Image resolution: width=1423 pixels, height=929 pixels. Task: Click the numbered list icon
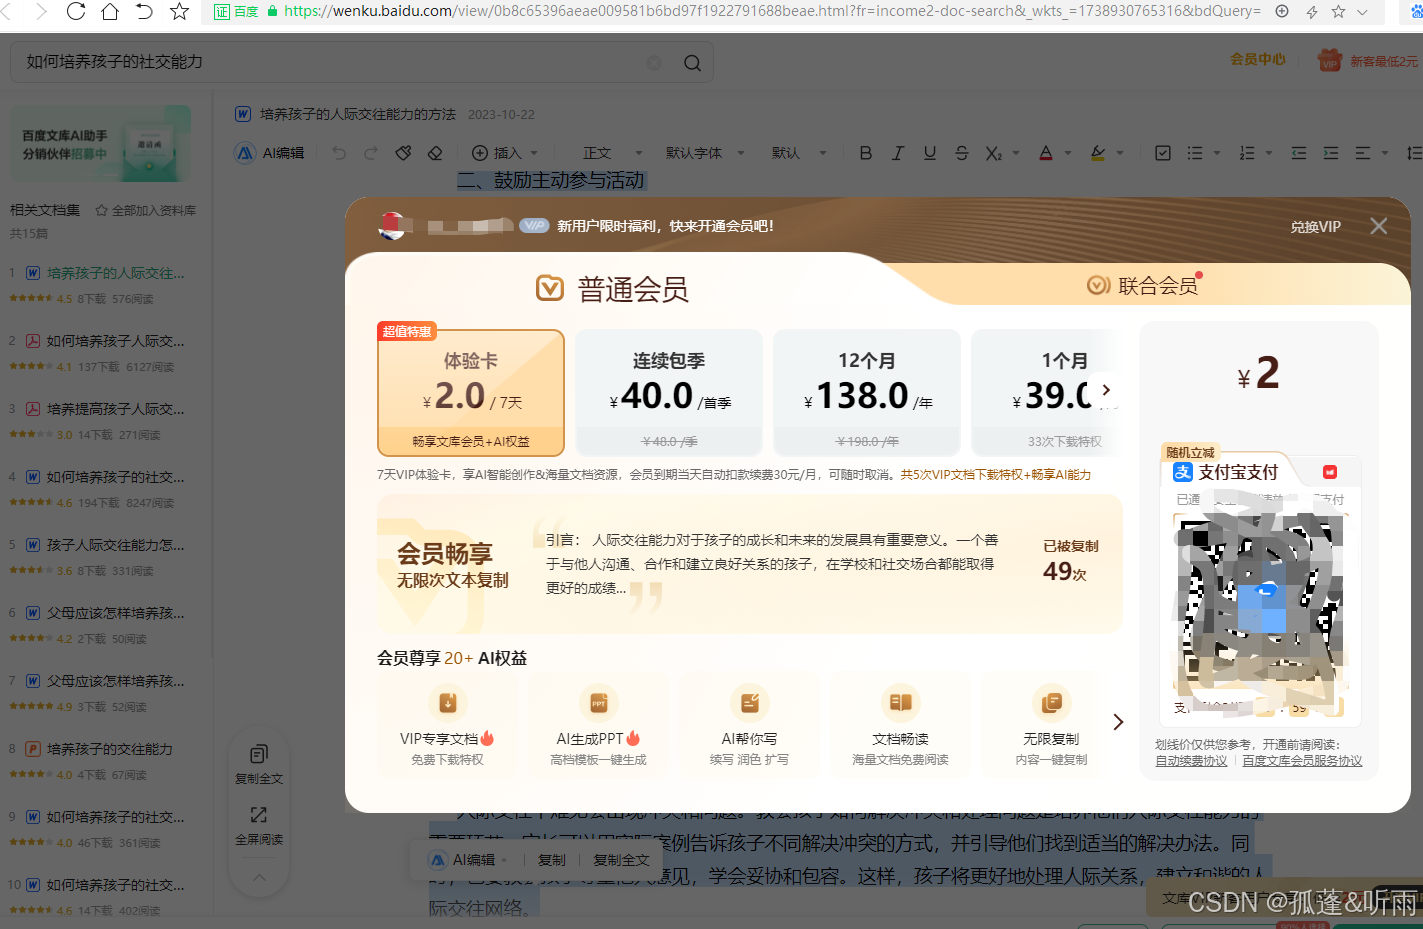click(1247, 153)
